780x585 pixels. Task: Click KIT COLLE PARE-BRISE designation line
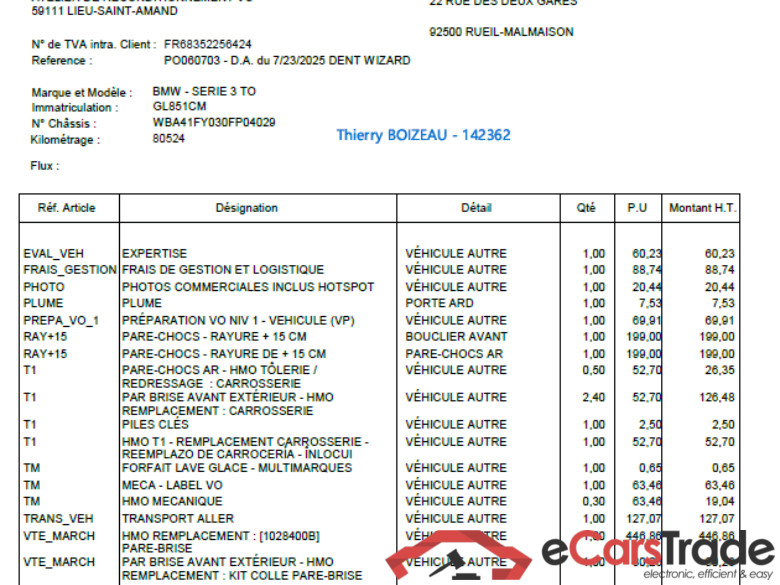pyautogui.click(x=242, y=576)
